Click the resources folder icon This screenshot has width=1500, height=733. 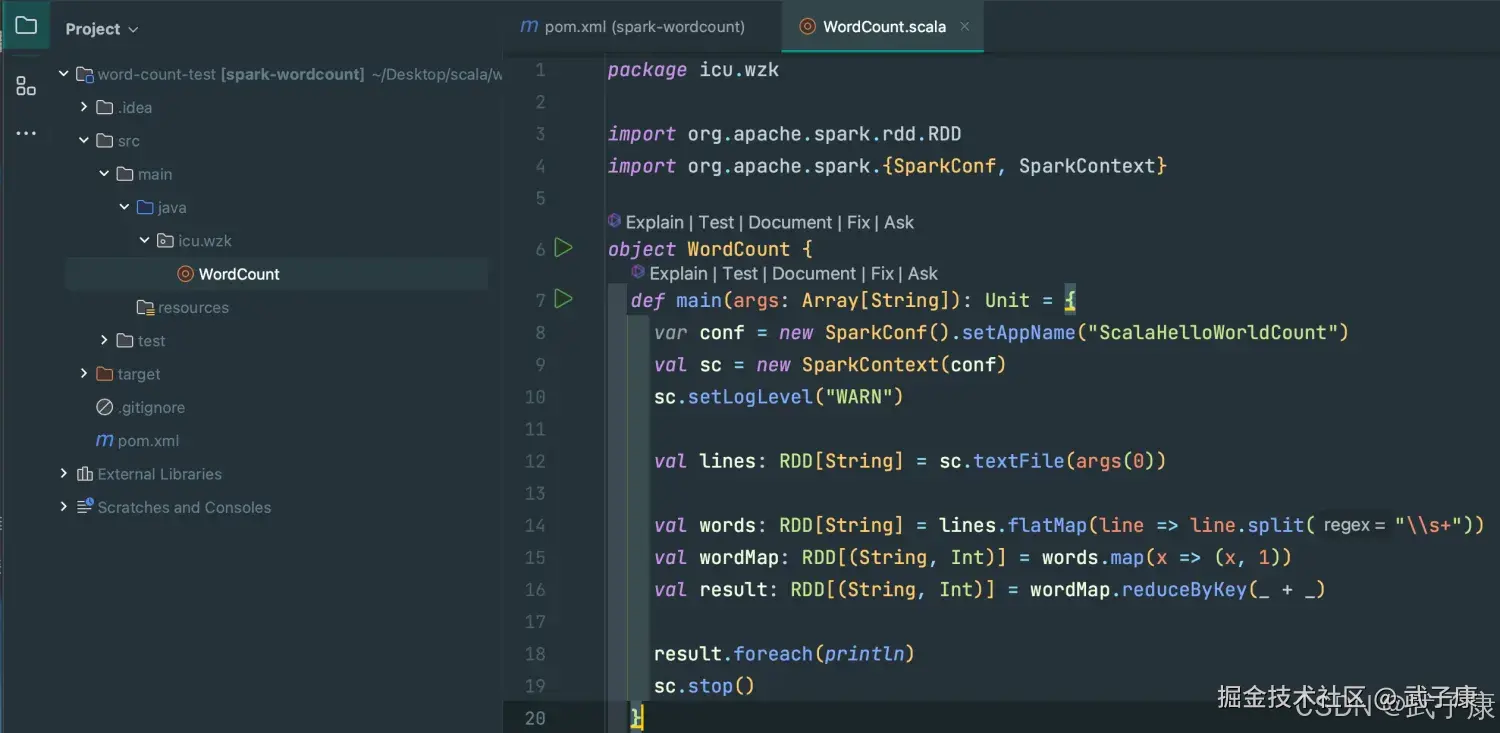coord(145,307)
